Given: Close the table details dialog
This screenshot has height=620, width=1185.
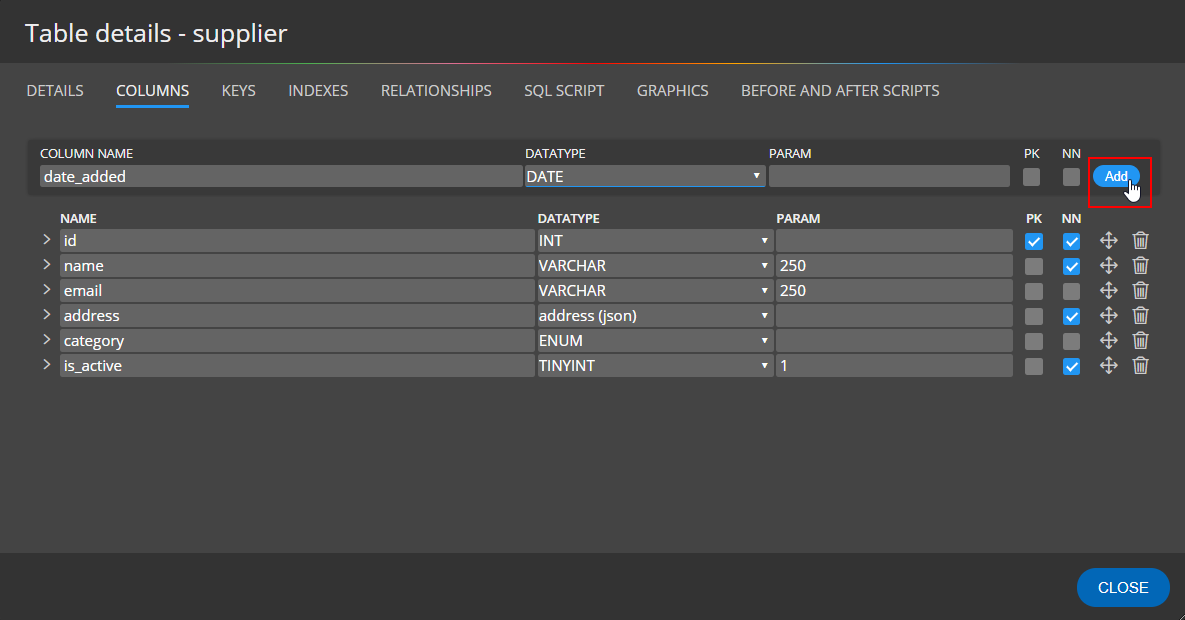Looking at the screenshot, I should [x=1123, y=587].
